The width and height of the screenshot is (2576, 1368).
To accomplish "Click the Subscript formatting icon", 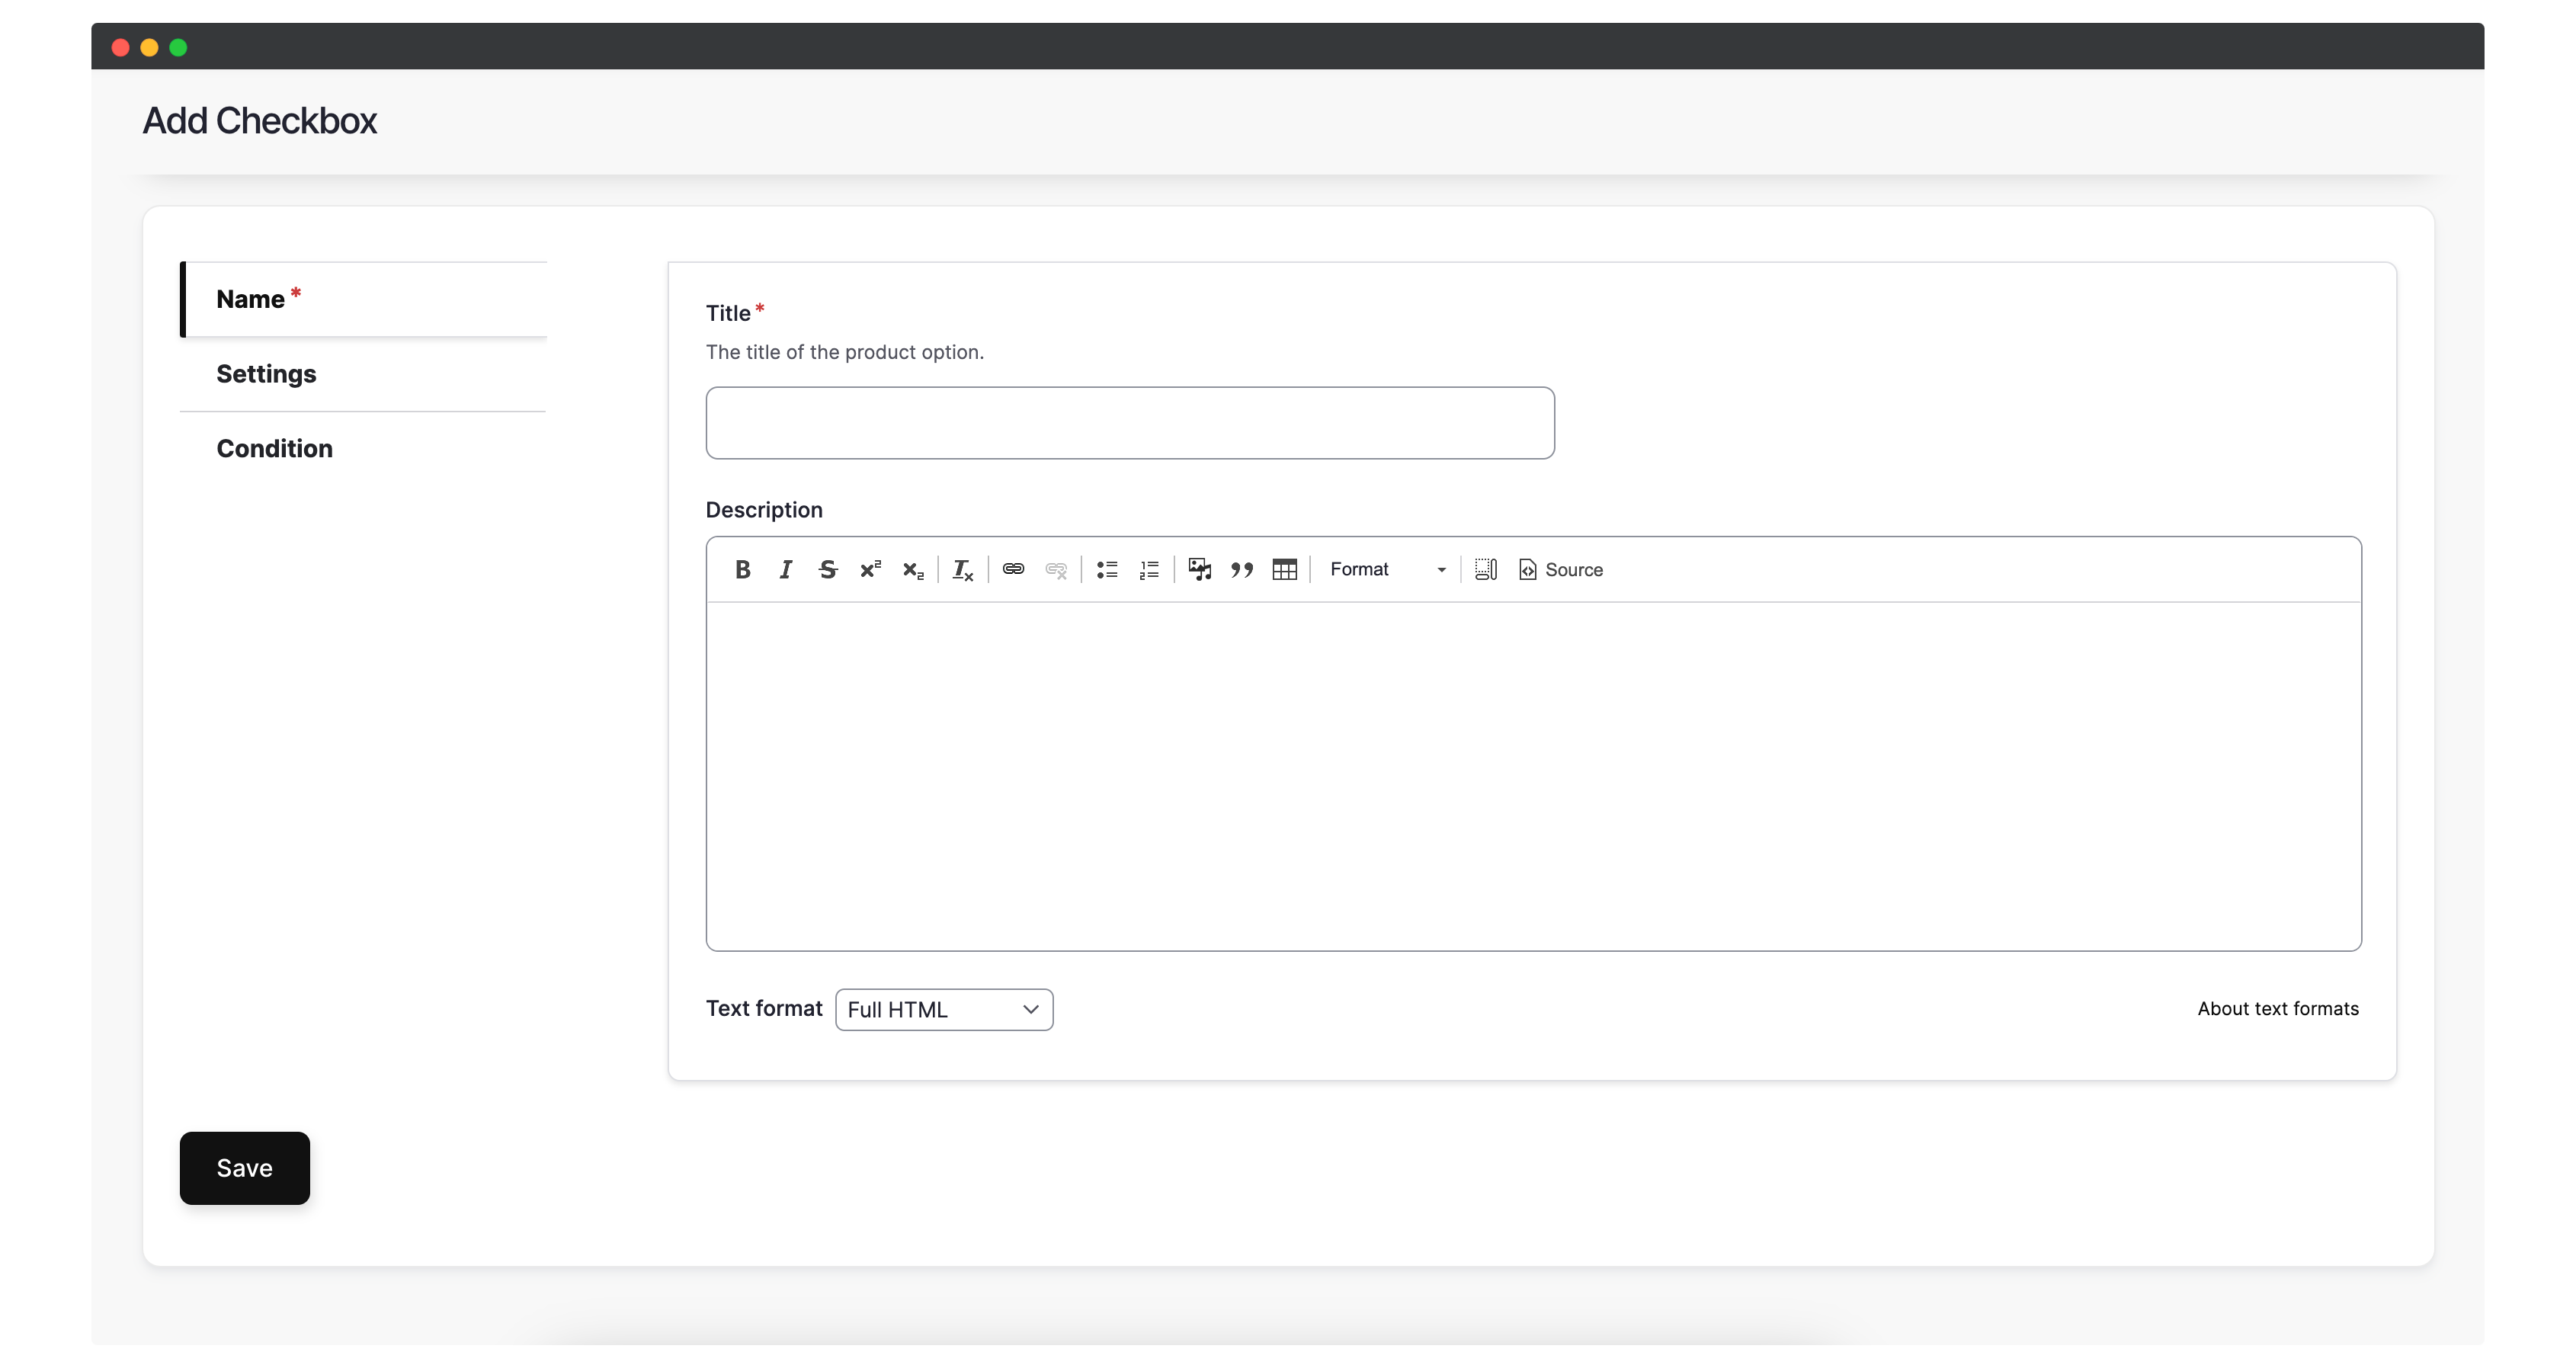I will (x=913, y=569).
